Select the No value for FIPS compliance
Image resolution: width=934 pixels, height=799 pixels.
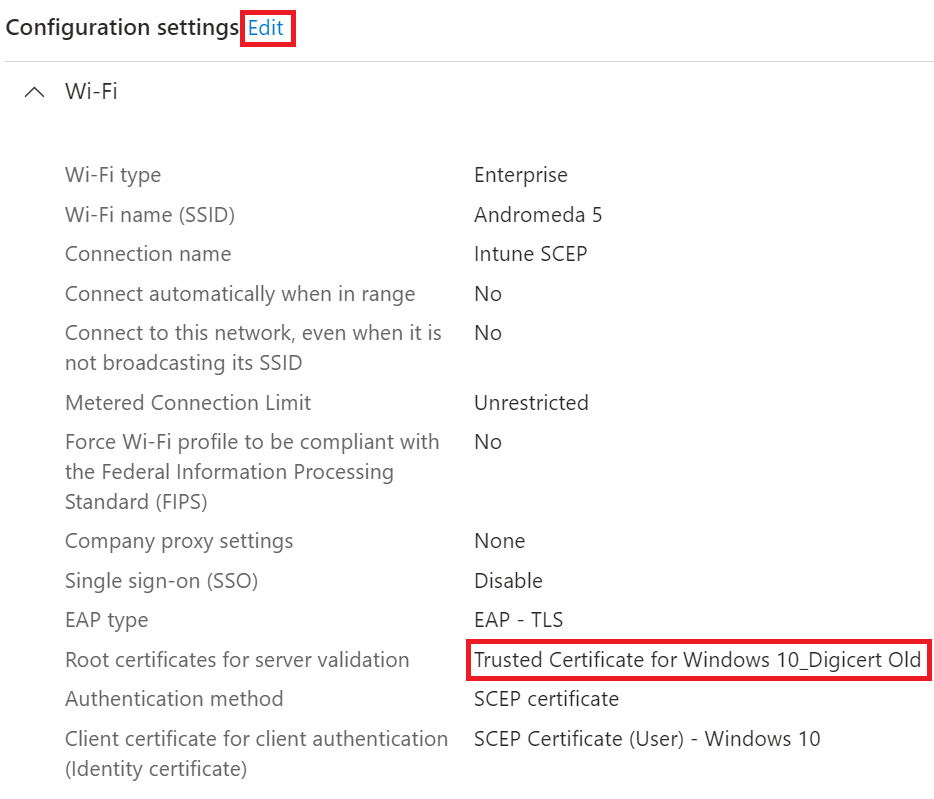pos(488,442)
